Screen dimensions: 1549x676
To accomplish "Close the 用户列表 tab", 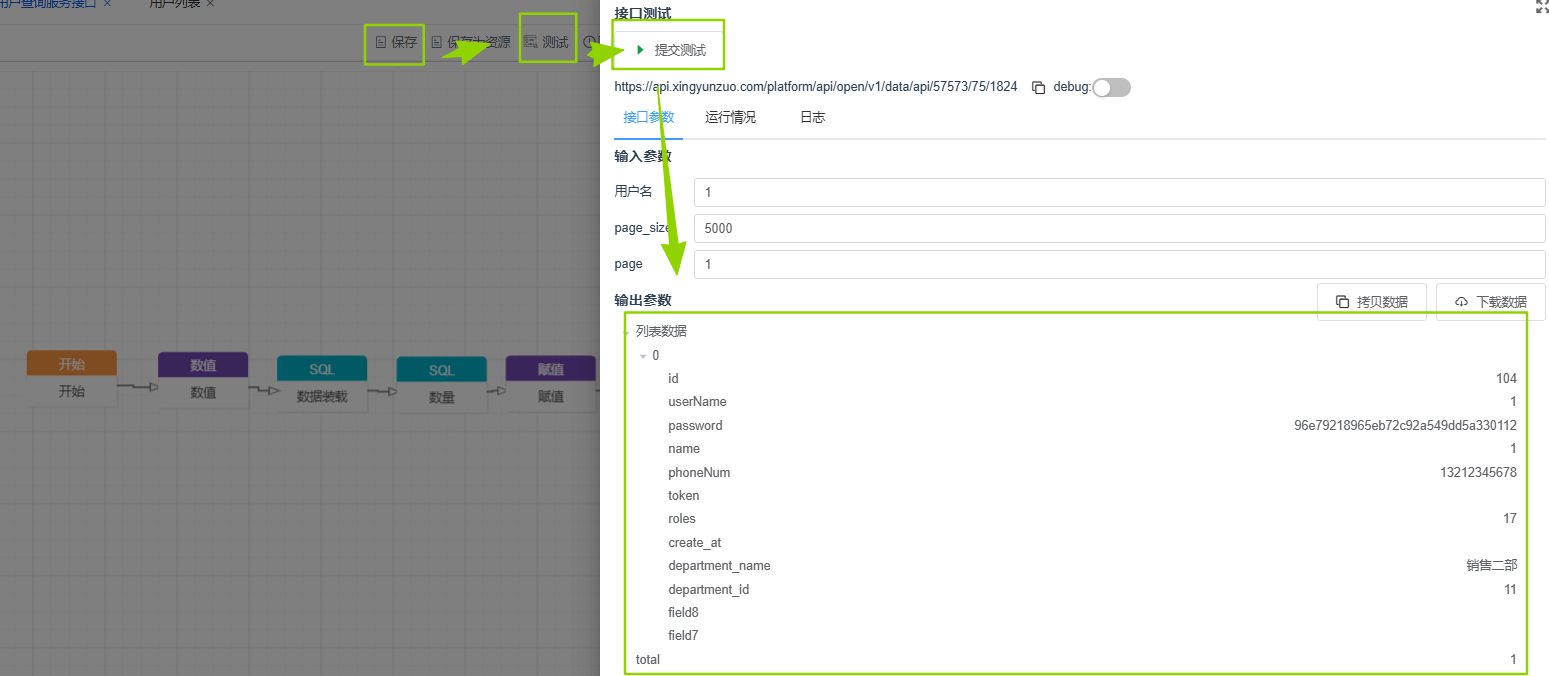I will coord(210,4).
